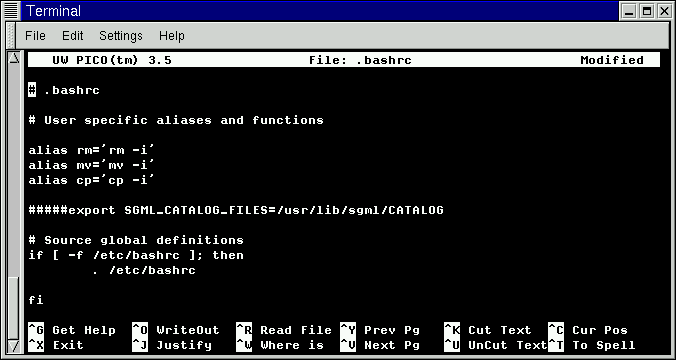
Task: Place cursor on alias rm line
Action: [x=91, y=150]
